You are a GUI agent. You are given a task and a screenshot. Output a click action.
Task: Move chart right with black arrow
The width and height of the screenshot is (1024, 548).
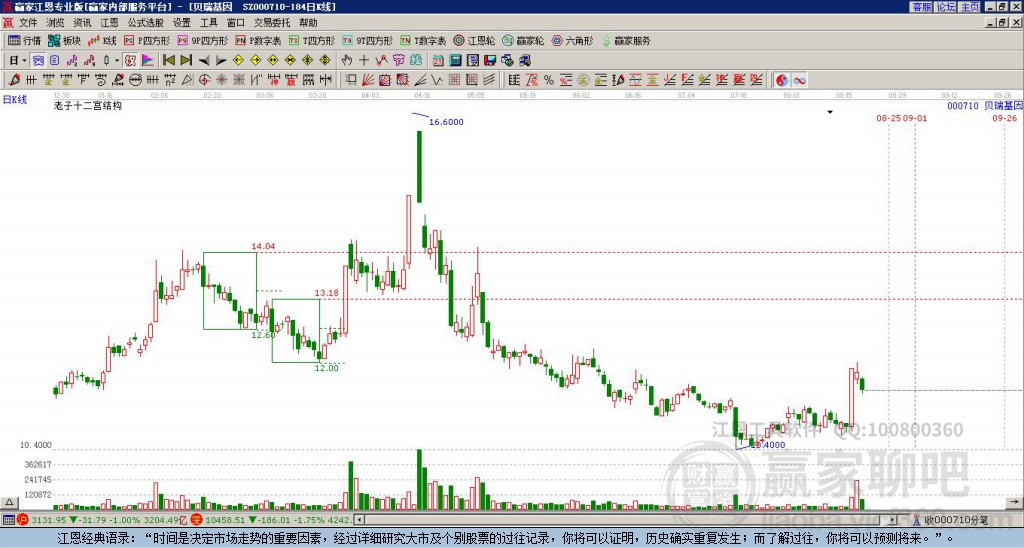[221, 60]
